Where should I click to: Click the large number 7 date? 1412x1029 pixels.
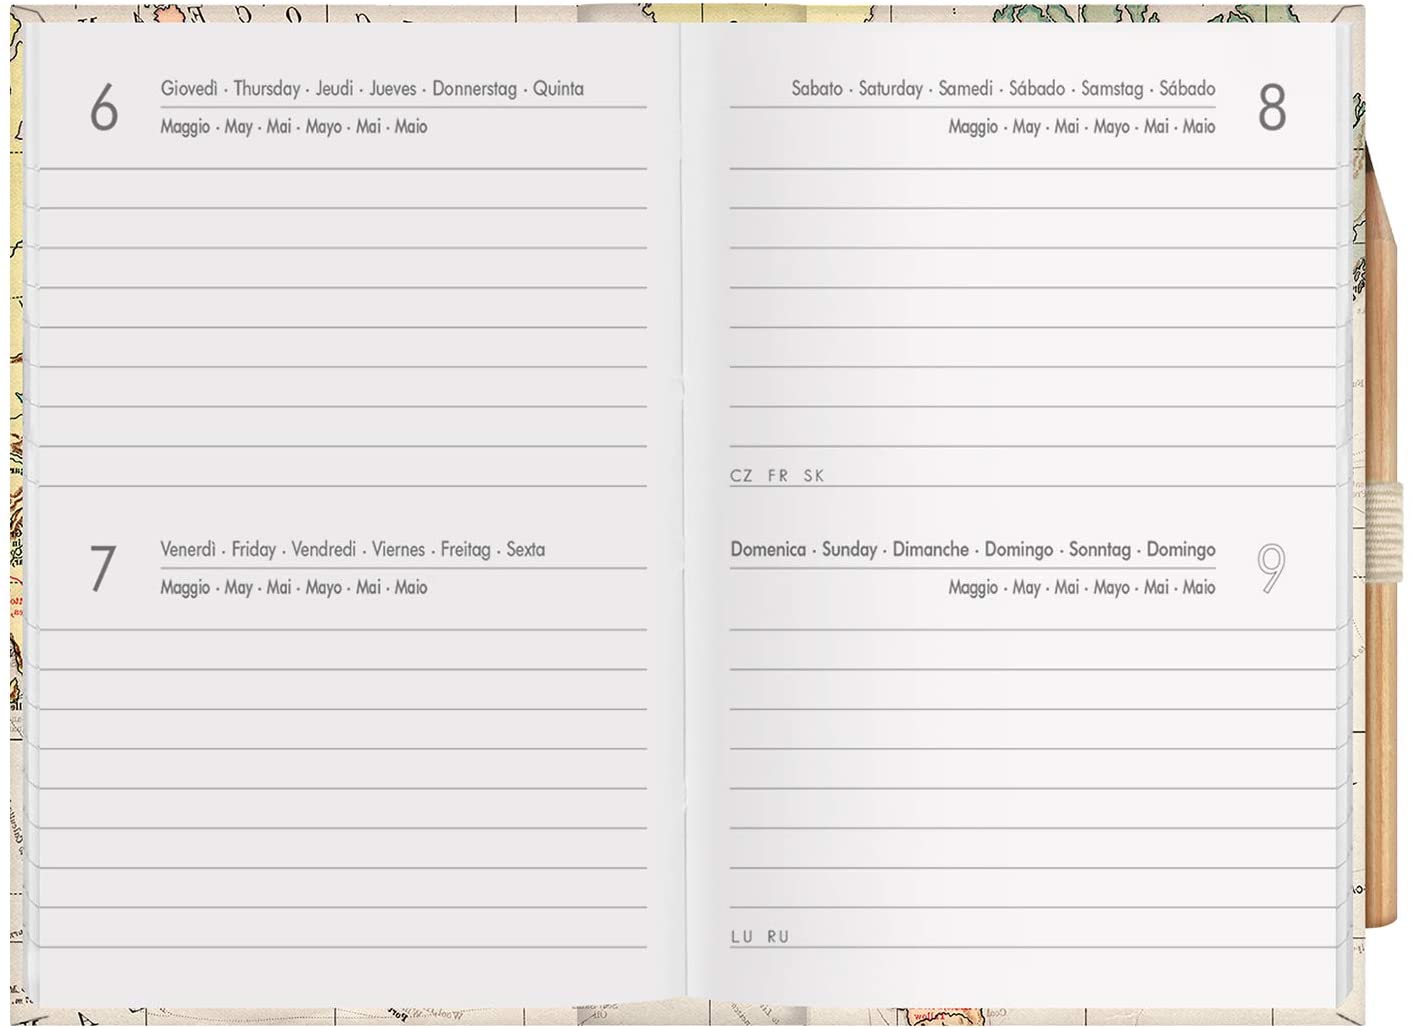click(103, 568)
